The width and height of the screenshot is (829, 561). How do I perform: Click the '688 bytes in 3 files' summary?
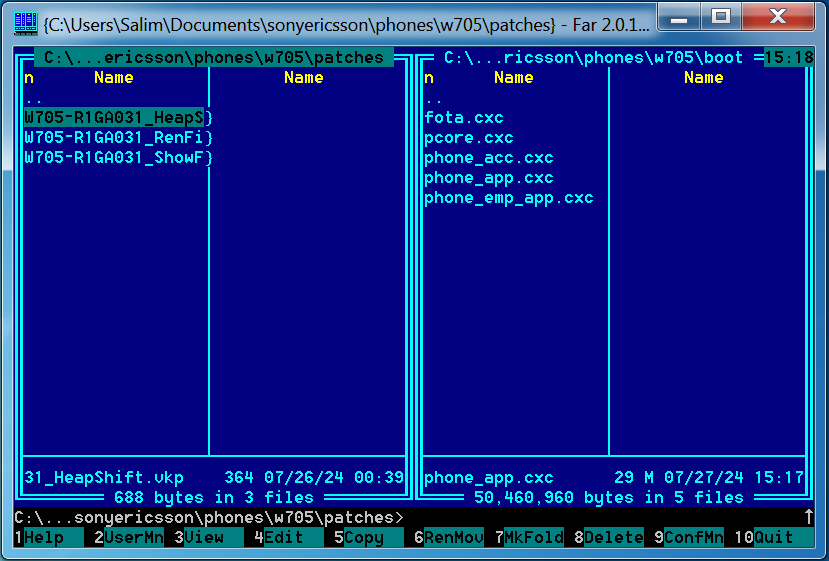tap(214, 498)
